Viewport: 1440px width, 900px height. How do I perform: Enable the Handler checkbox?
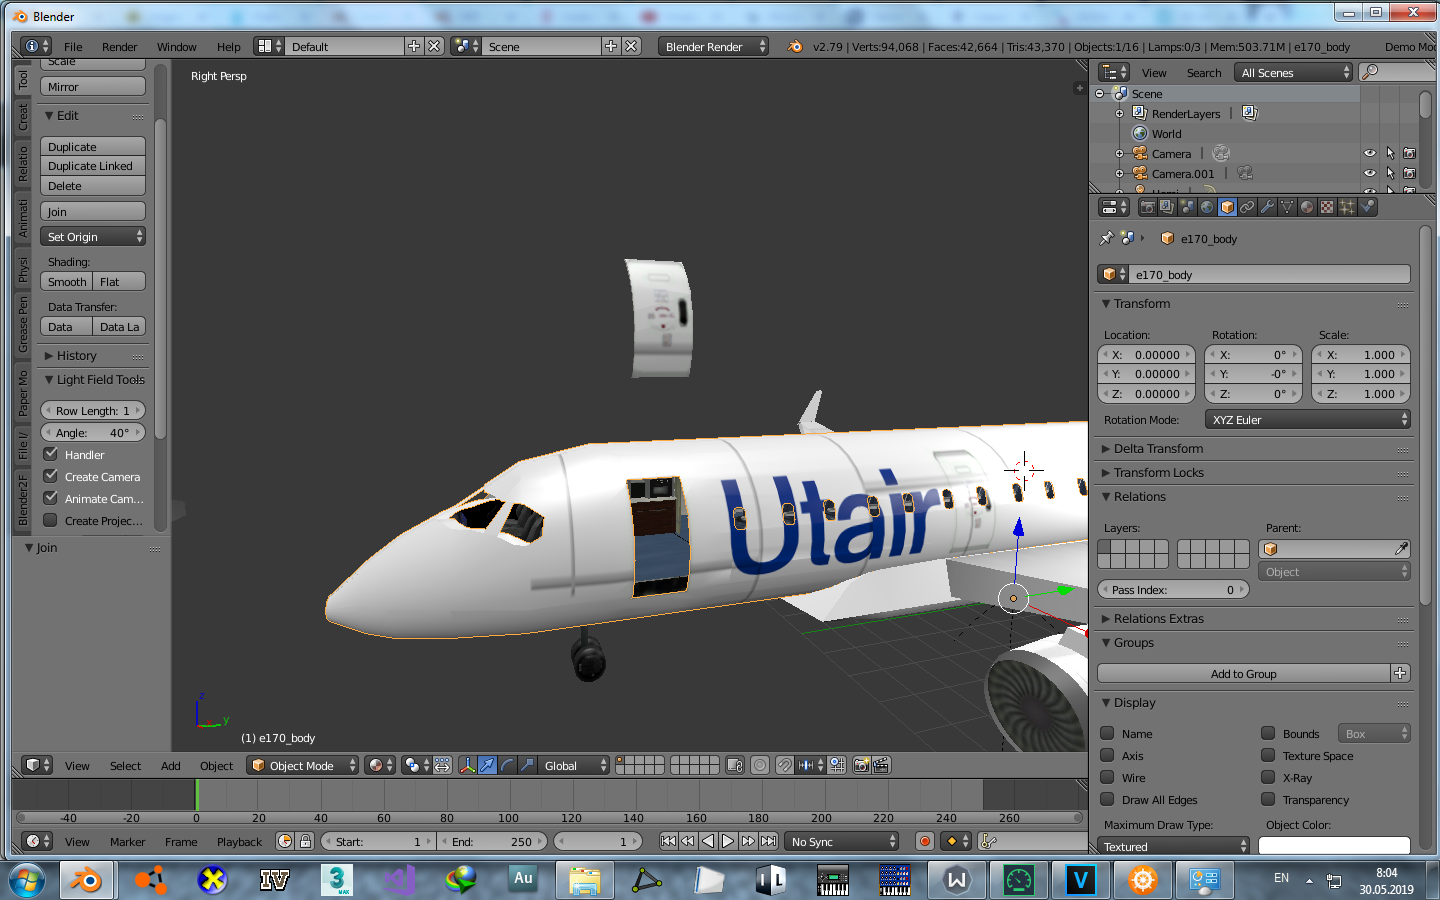(50, 454)
